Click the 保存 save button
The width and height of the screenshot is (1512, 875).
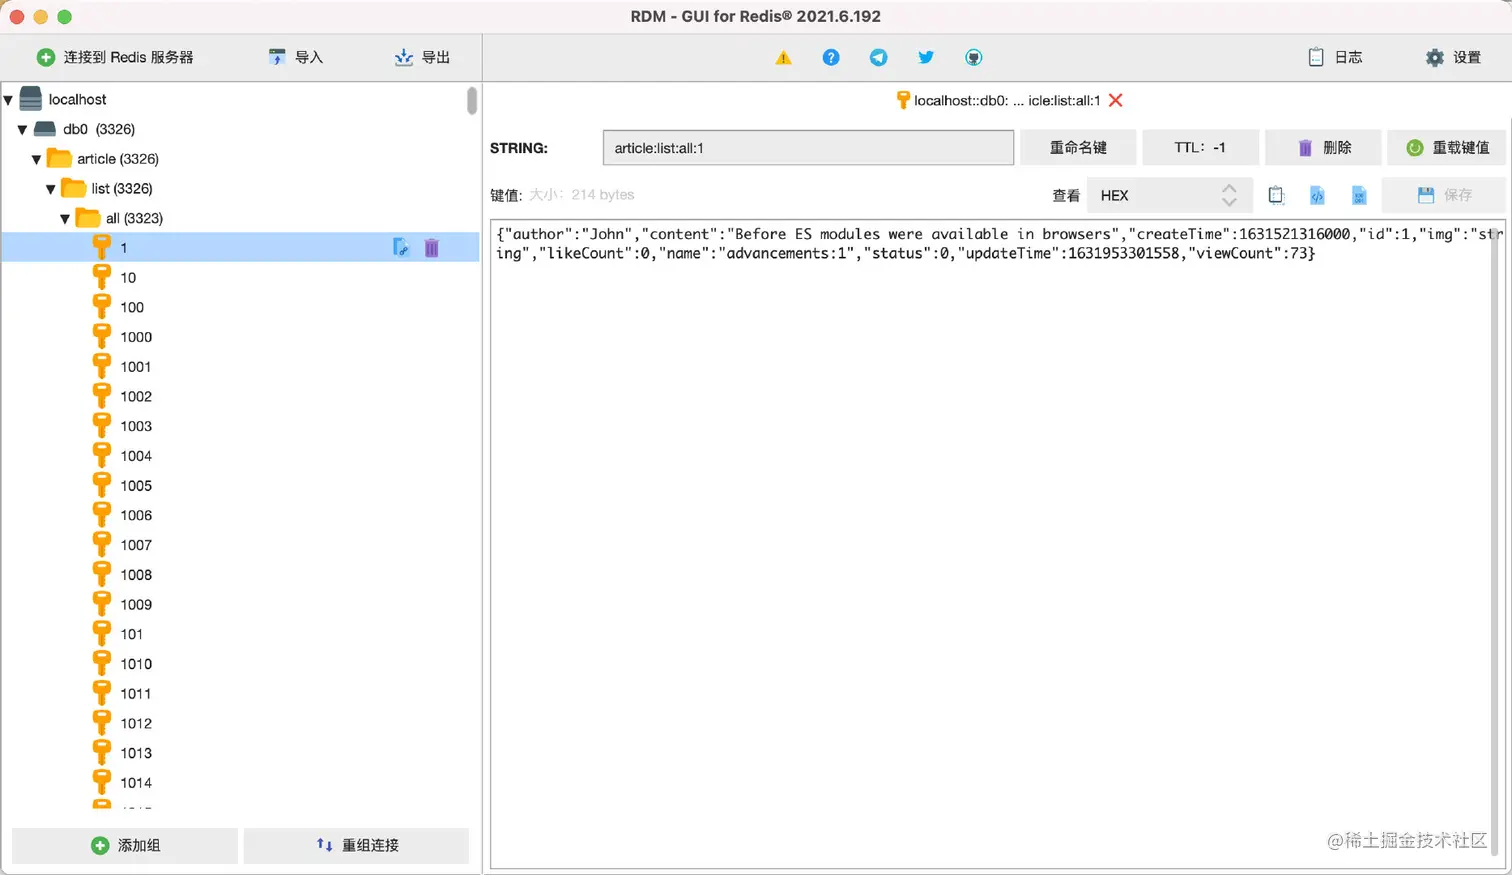click(x=1444, y=195)
